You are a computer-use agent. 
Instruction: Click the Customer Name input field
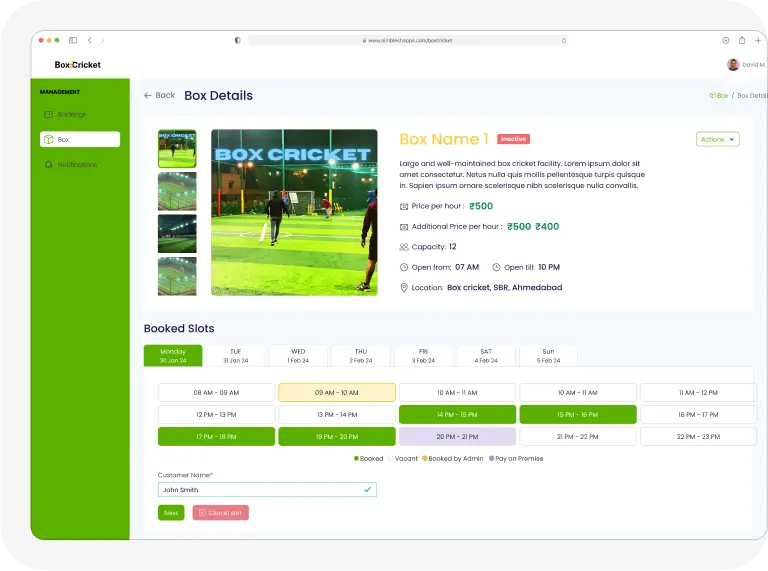click(x=260, y=490)
